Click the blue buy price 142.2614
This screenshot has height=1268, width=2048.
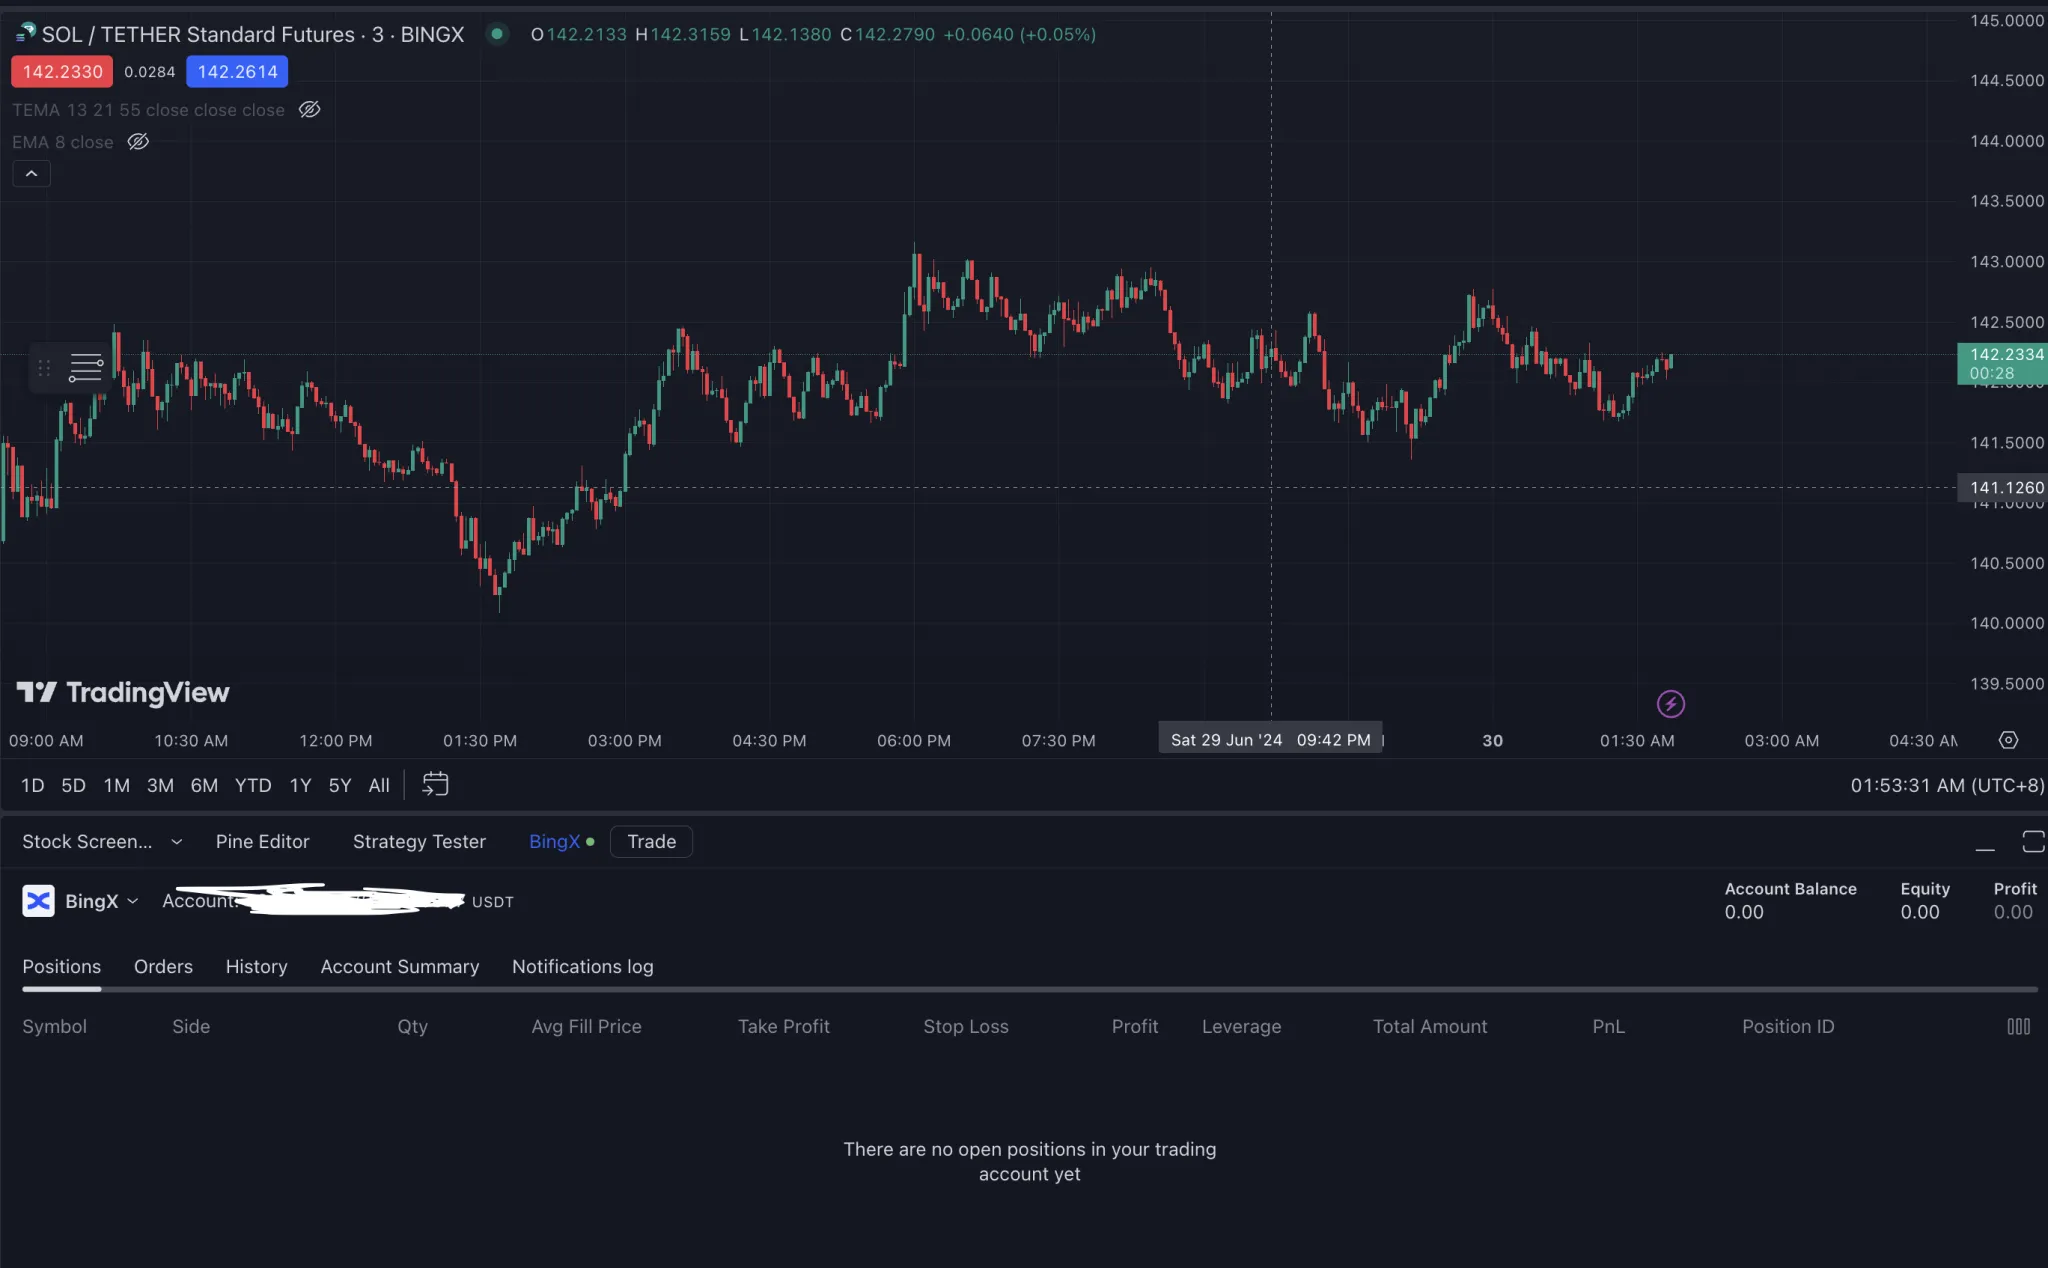(237, 72)
